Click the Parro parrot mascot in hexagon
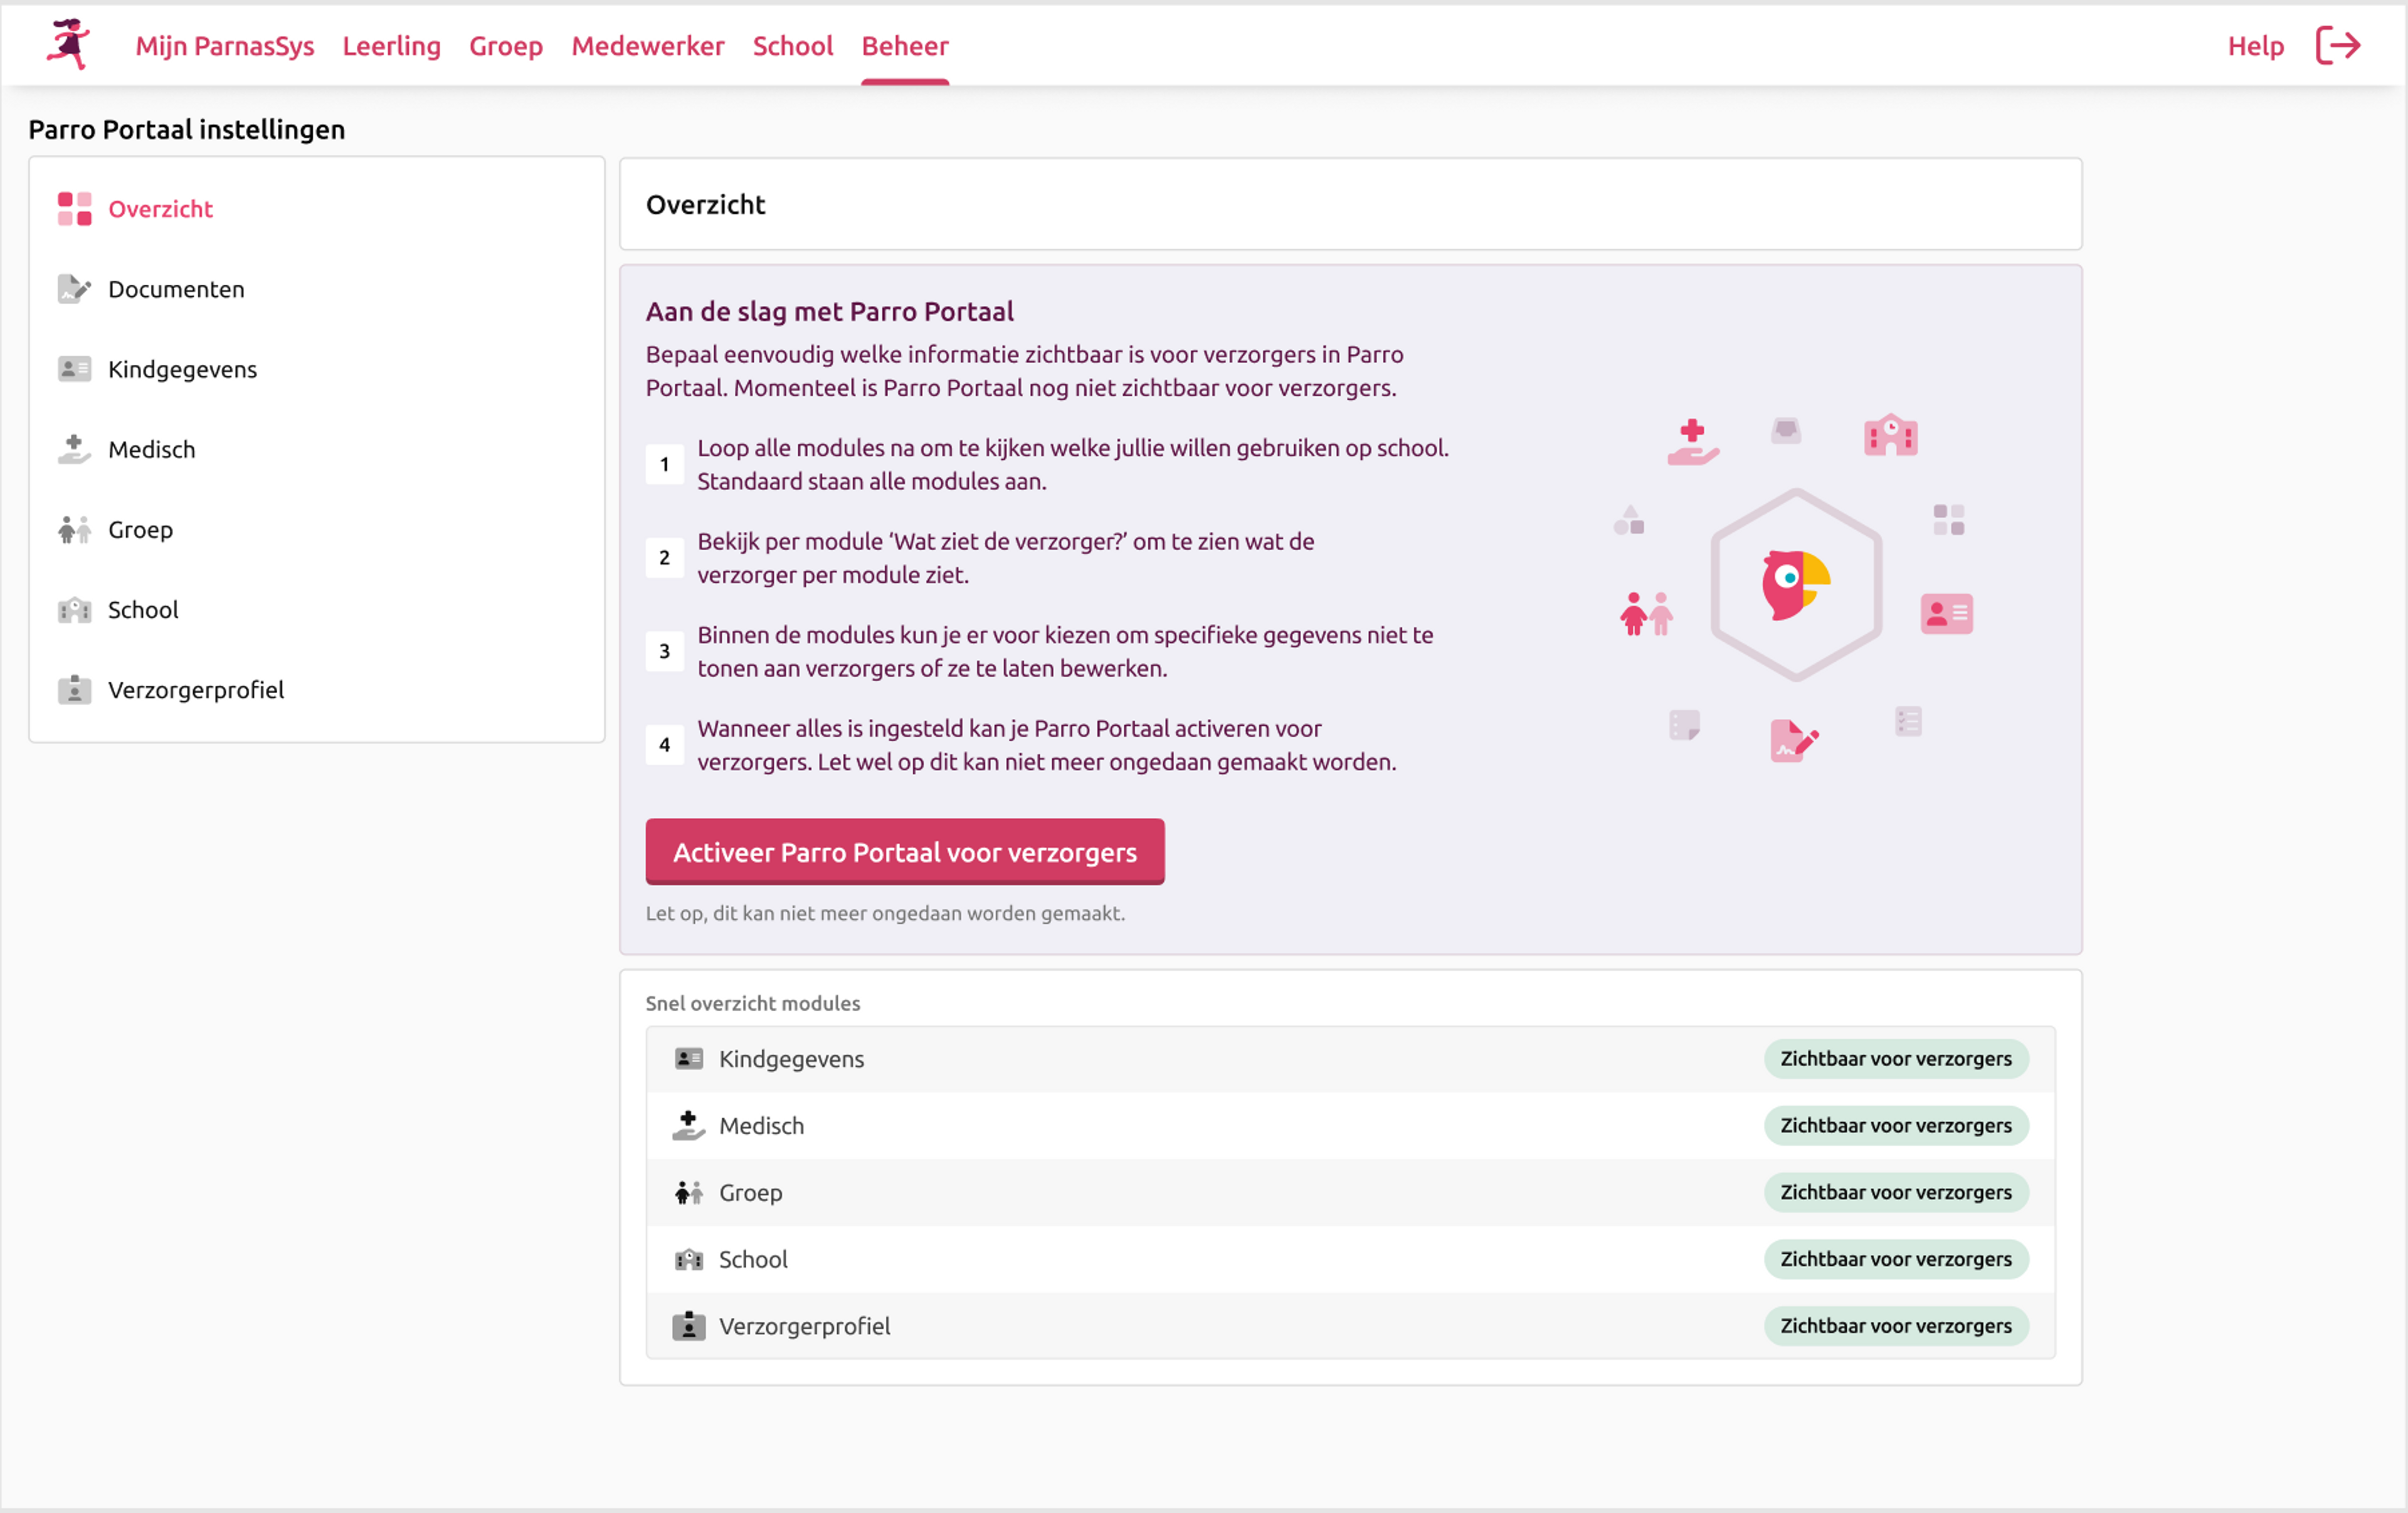This screenshot has height=1513, width=2408. coord(1795,585)
